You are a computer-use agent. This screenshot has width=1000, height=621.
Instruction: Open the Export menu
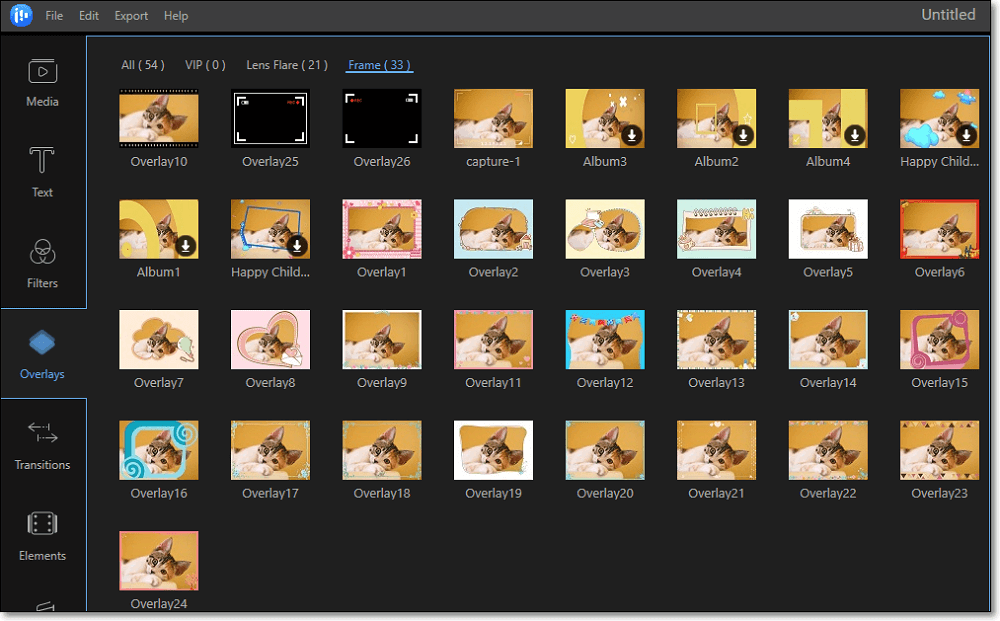131,15
